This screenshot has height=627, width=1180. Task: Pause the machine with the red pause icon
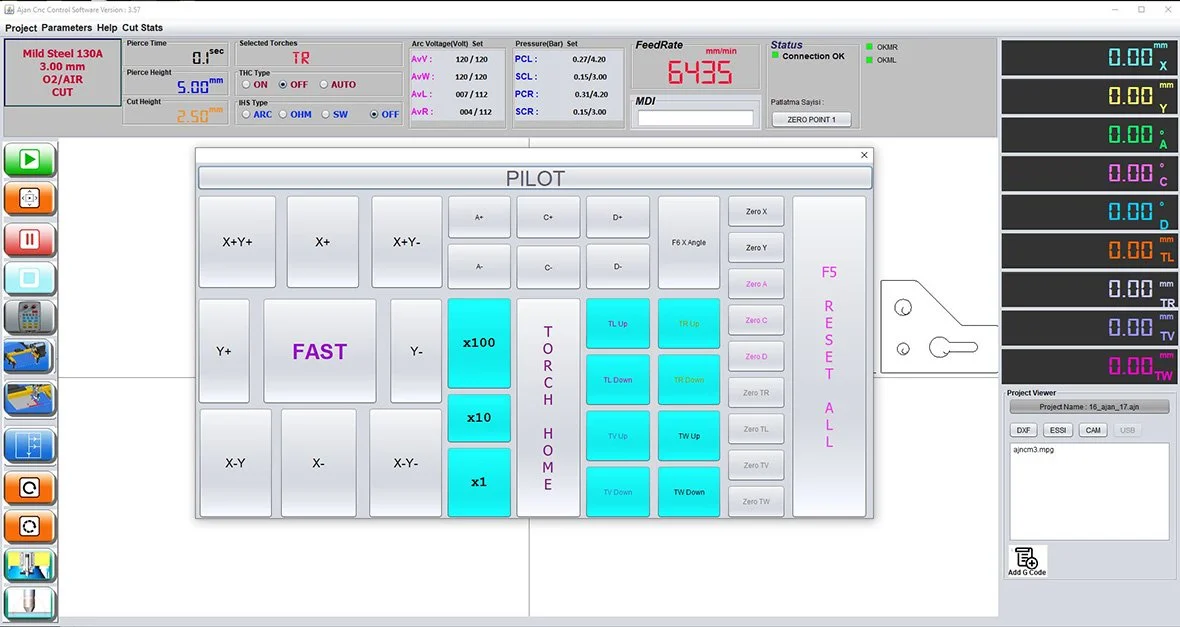tap(29, 239)
